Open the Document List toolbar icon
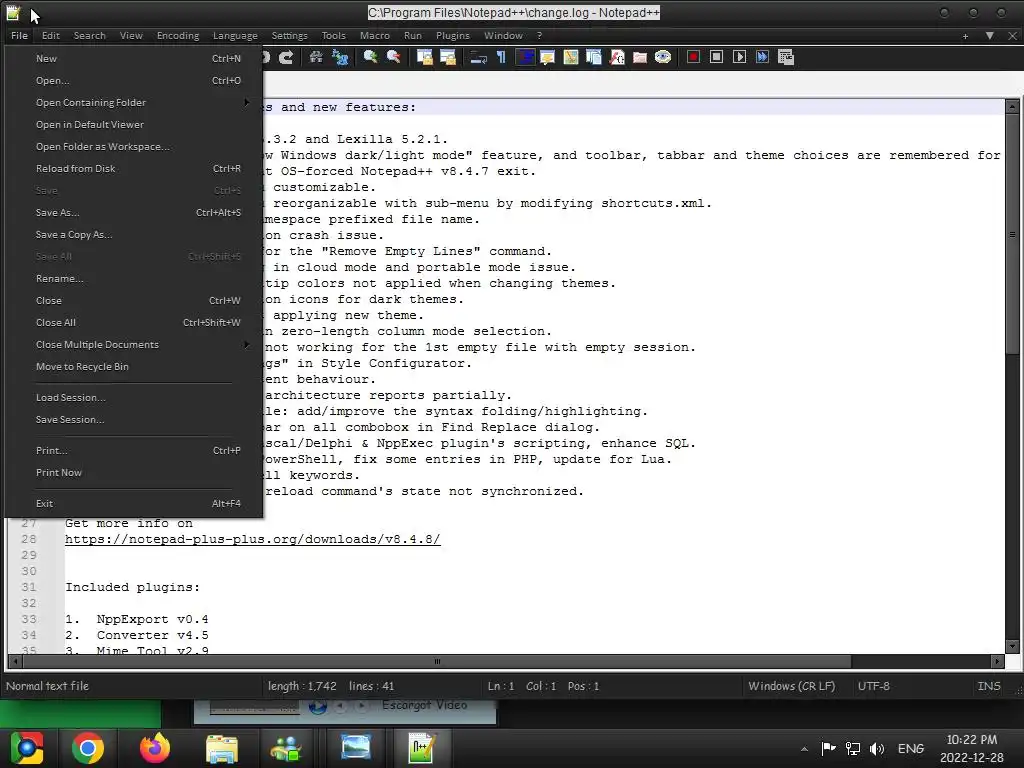 594,57
